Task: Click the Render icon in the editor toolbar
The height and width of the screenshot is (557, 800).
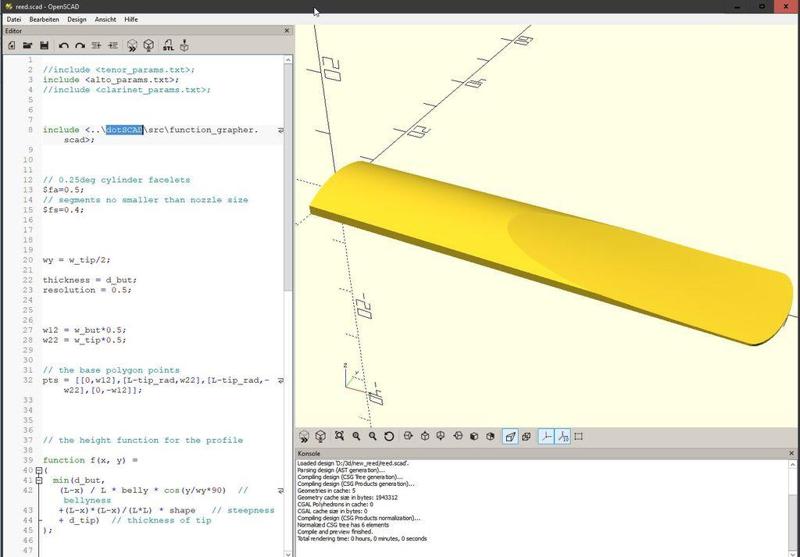Action: [148, 46]
